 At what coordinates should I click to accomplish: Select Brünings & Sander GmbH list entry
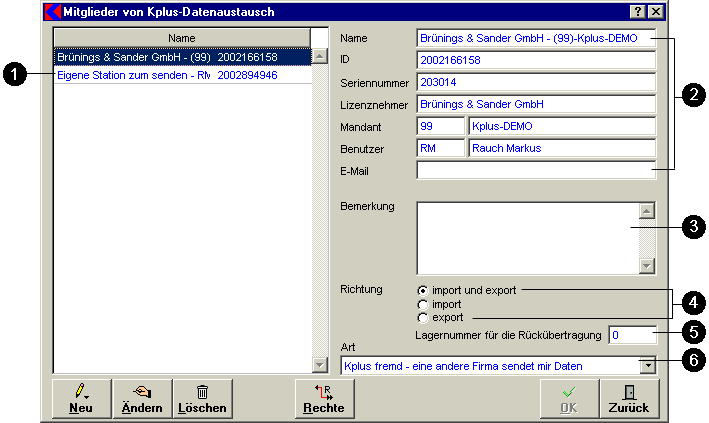133,58
